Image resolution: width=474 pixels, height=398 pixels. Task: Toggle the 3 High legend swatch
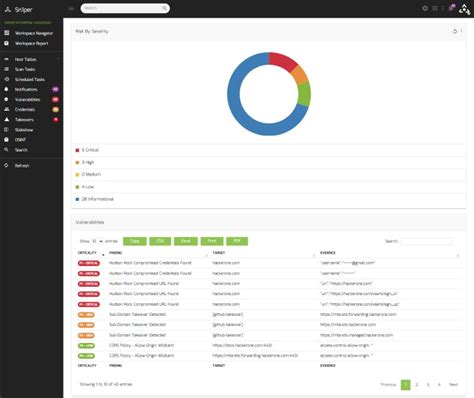tap(77, 163)
